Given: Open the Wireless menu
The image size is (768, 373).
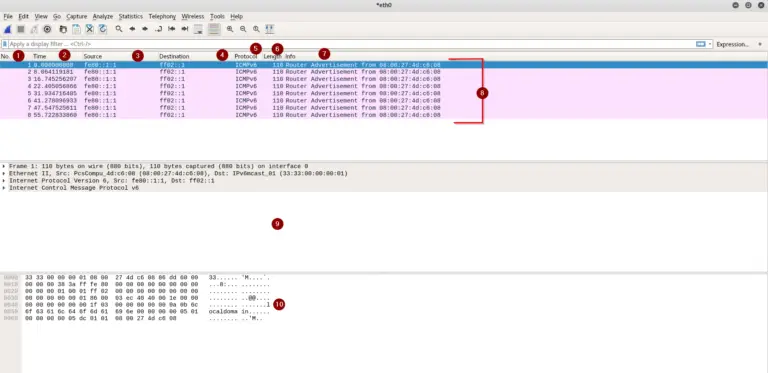Looking at the screenshot, I should [193, 16].
